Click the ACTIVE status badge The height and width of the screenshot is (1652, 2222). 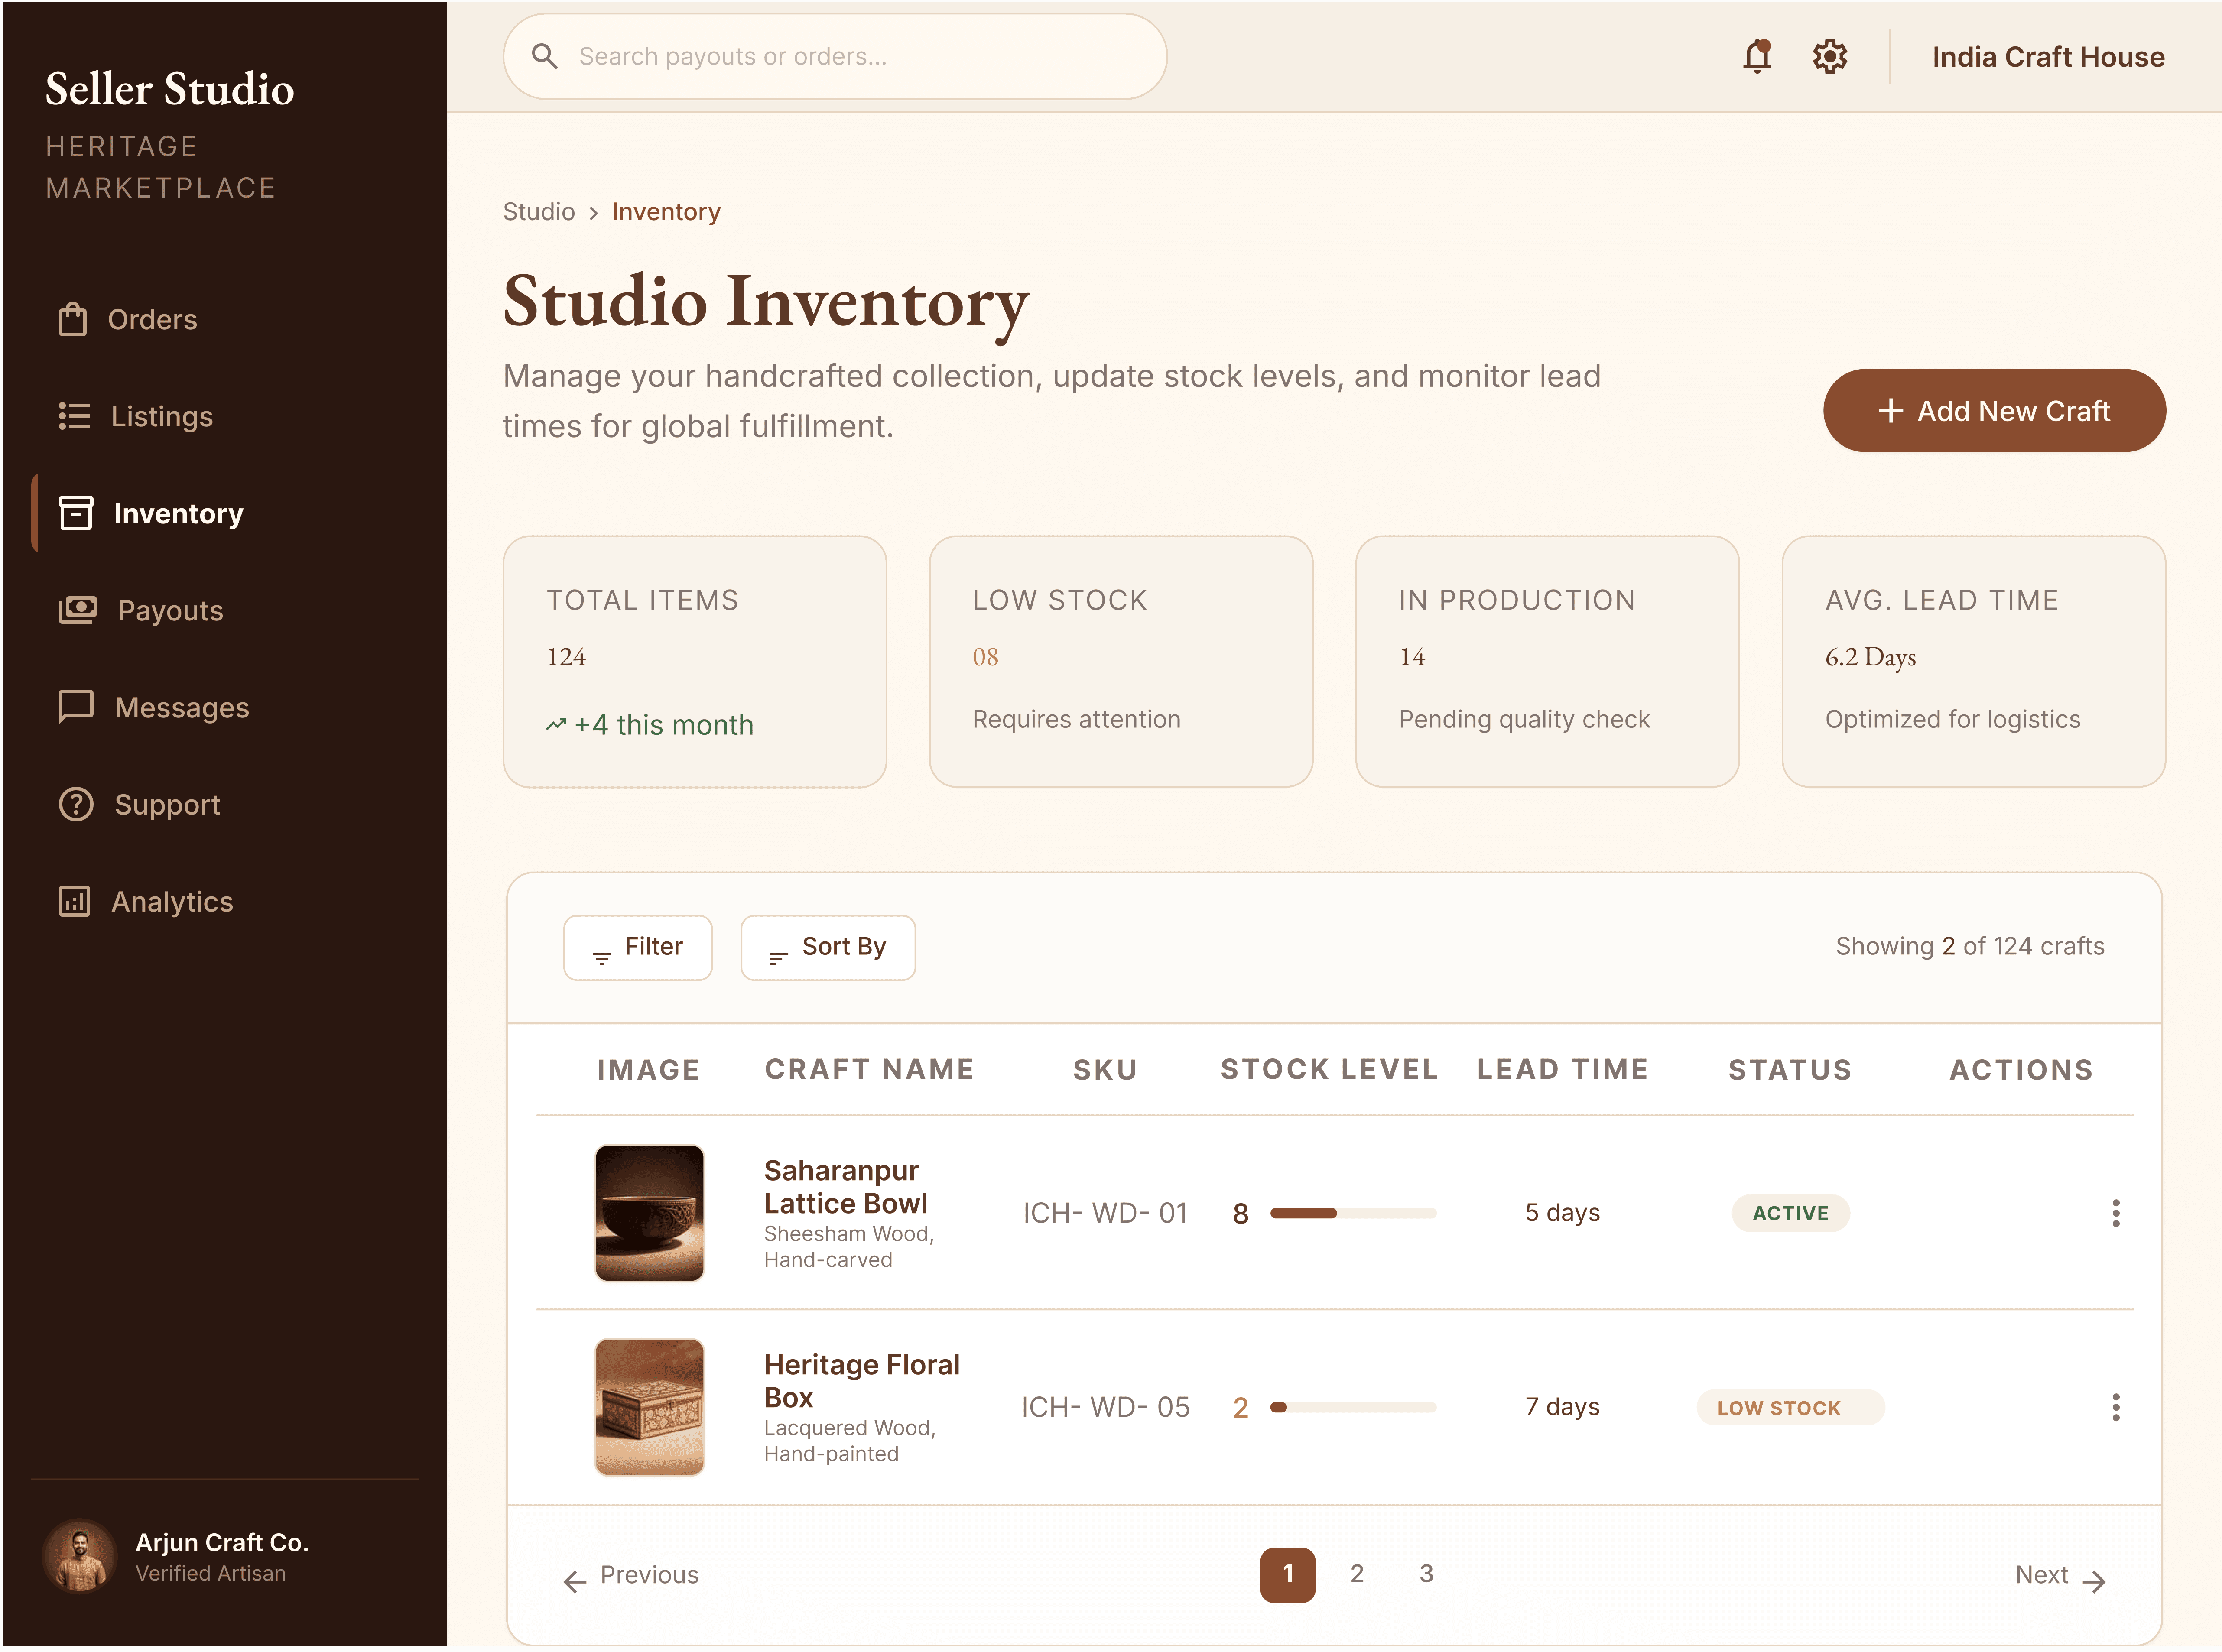click(1790, 1213)
